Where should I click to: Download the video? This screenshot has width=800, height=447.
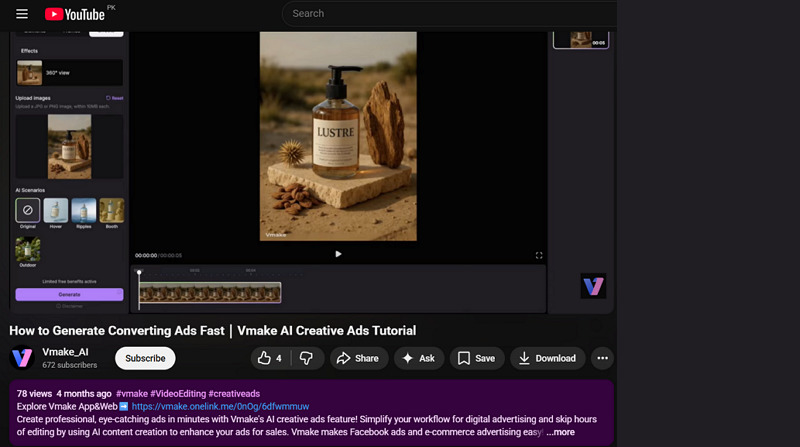[547, 358]
